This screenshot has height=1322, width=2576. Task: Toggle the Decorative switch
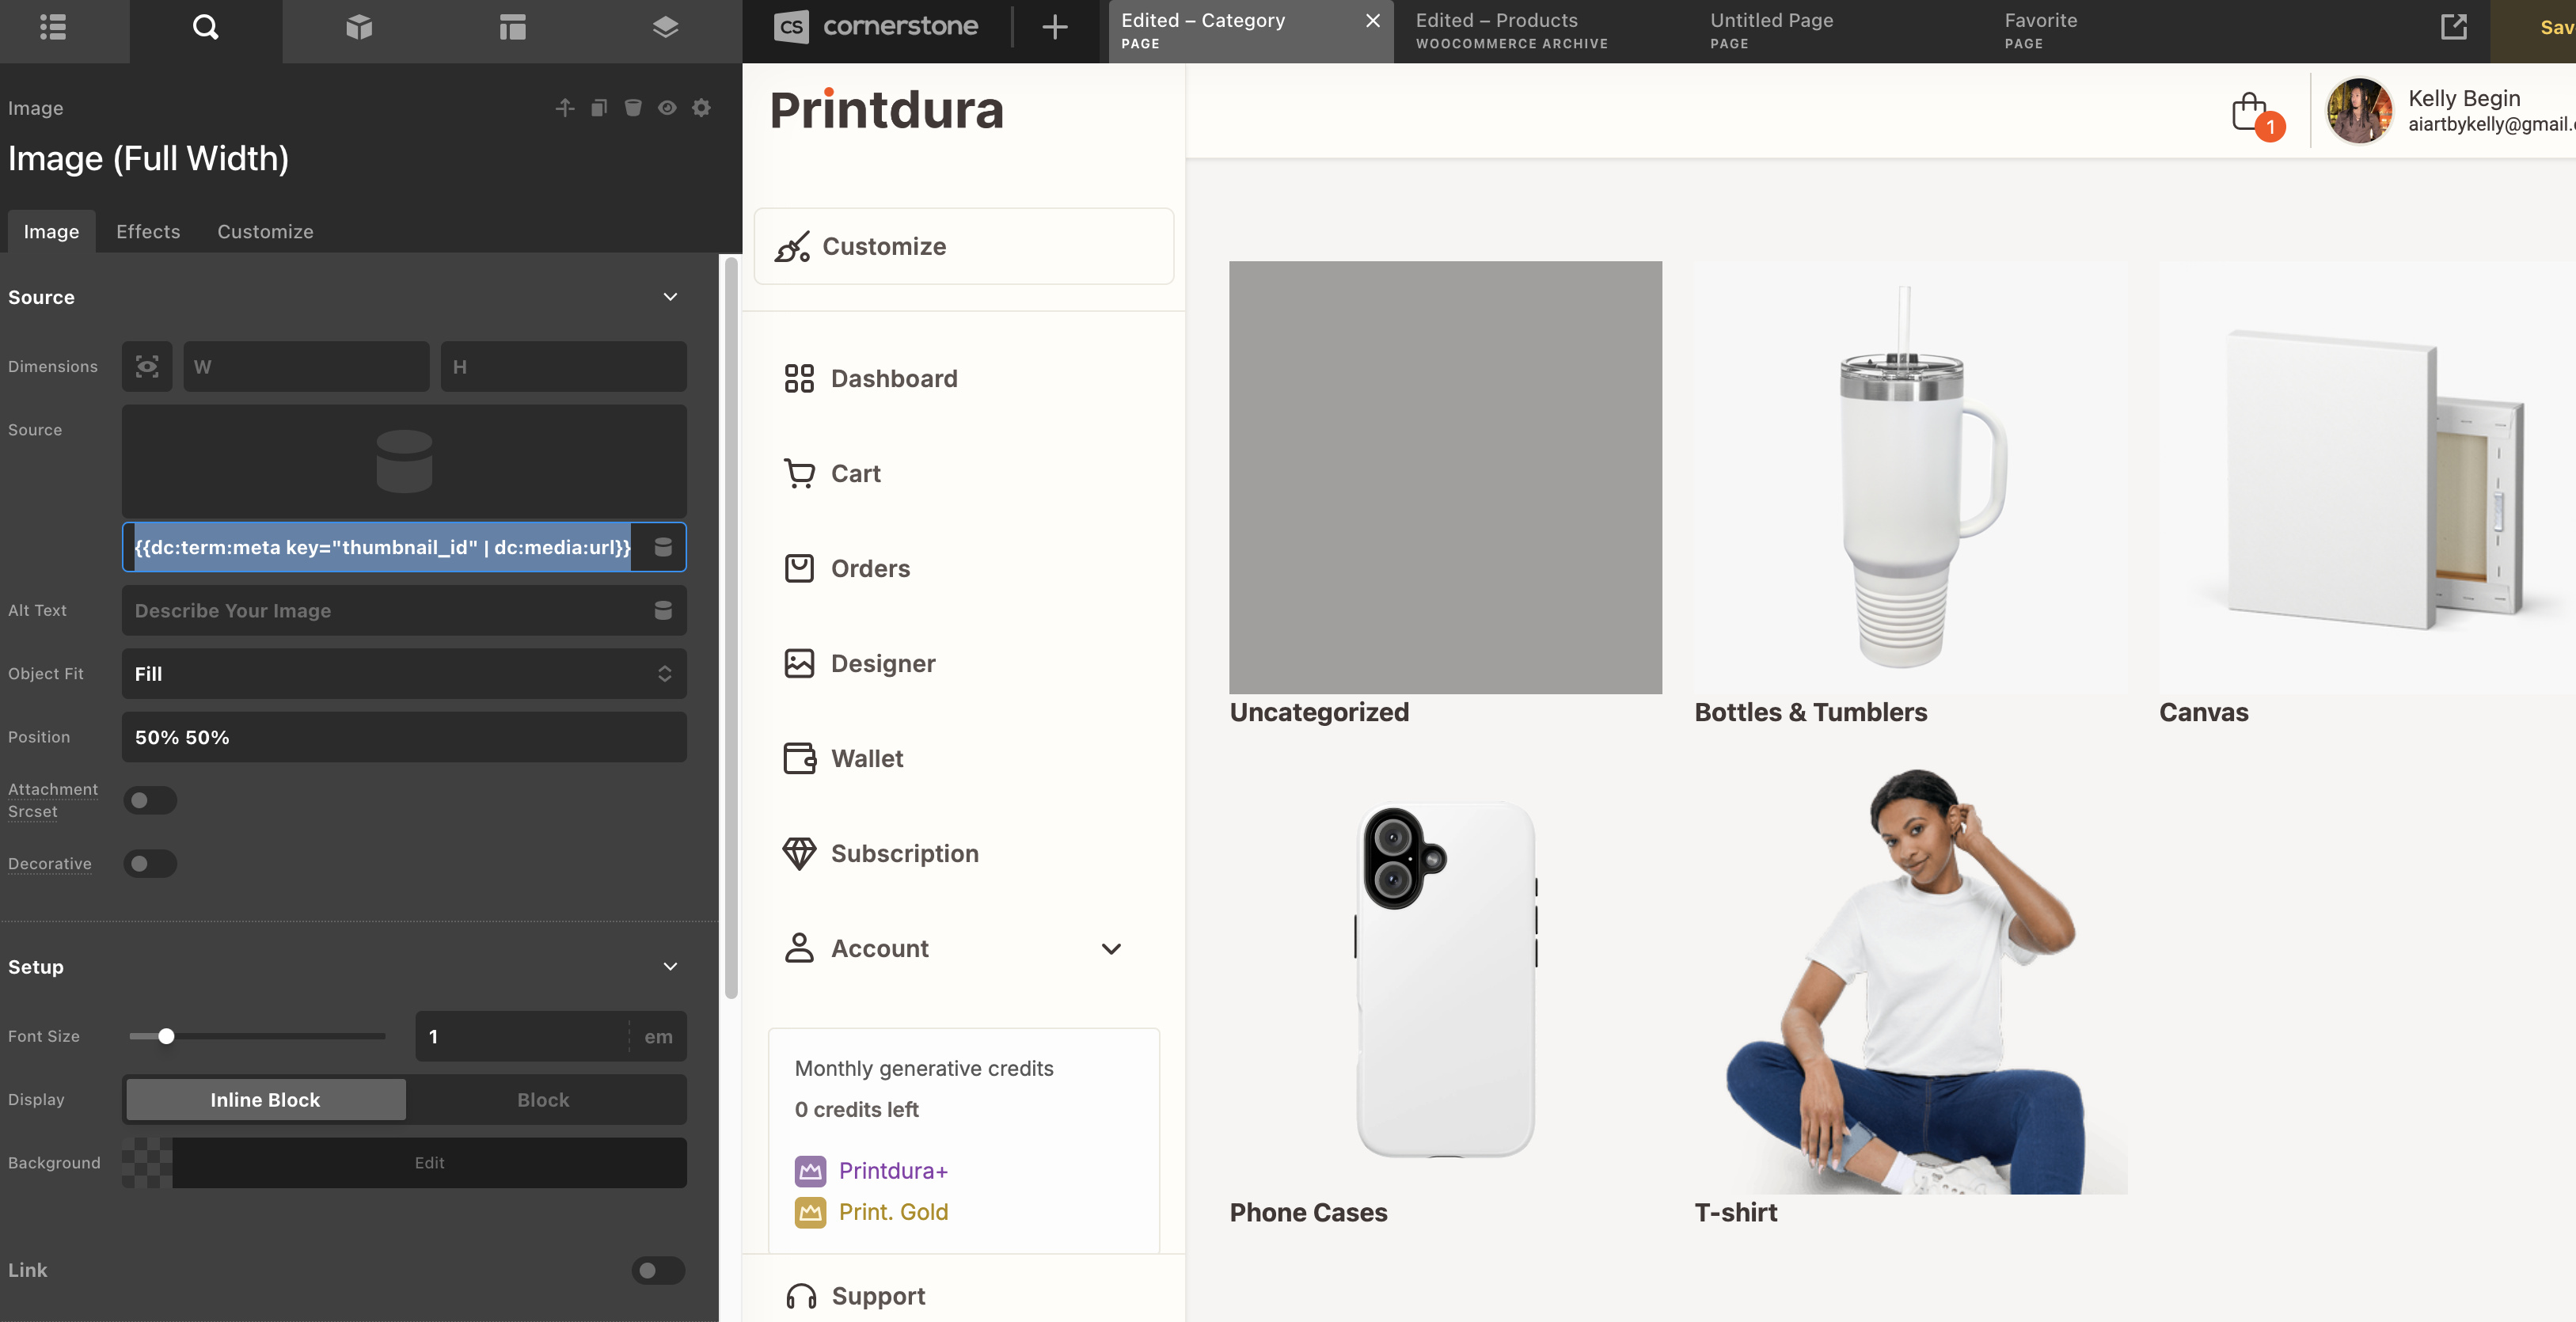click(150, 863)
